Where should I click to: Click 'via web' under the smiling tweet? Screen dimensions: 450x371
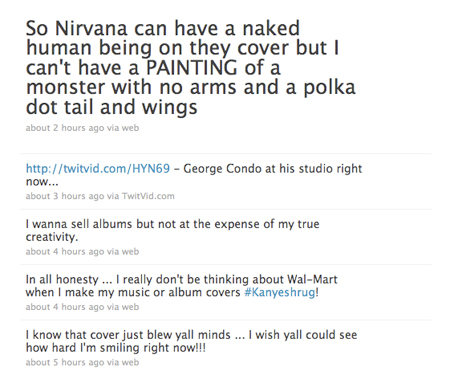point(123,362)
